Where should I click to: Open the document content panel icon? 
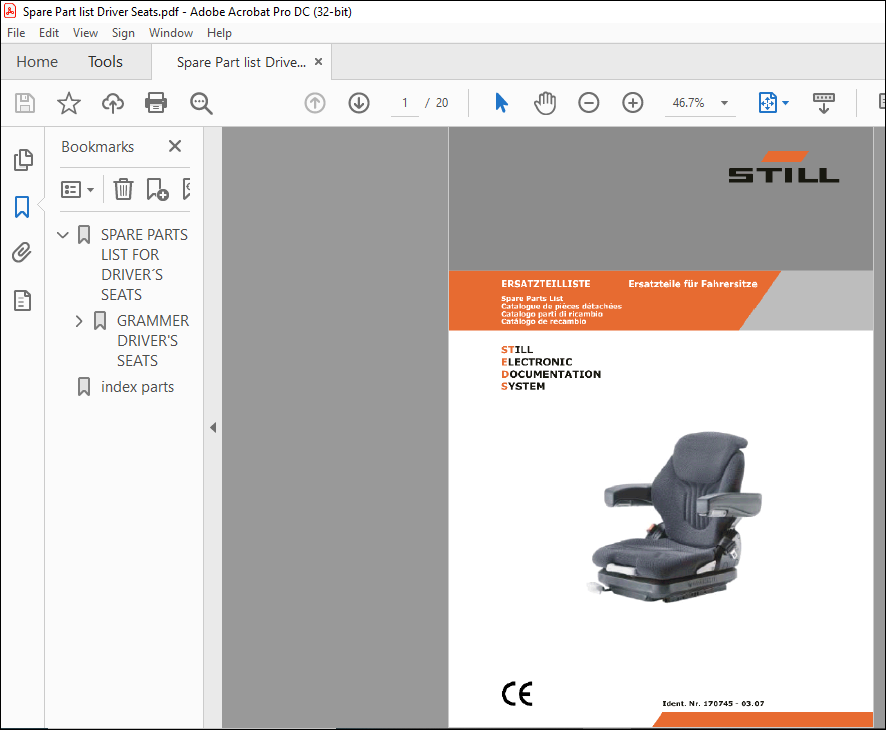click(x=23, y=301)
